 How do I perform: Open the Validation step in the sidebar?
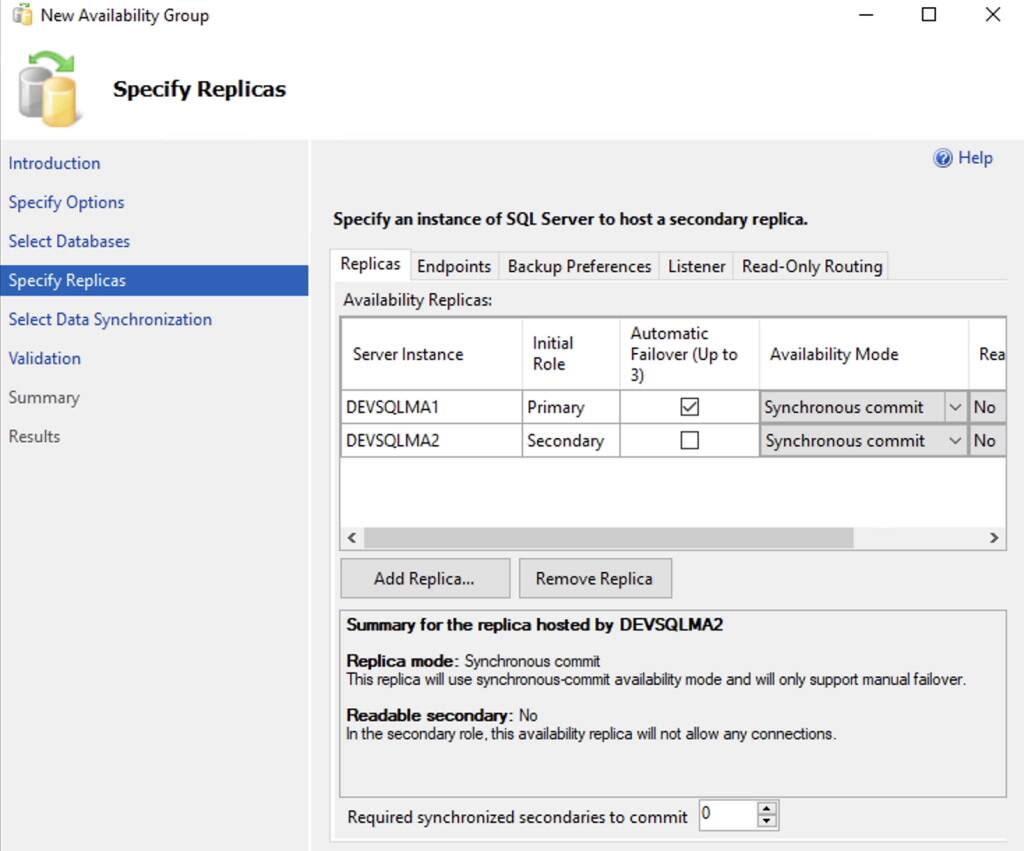(x=45, y=358)
